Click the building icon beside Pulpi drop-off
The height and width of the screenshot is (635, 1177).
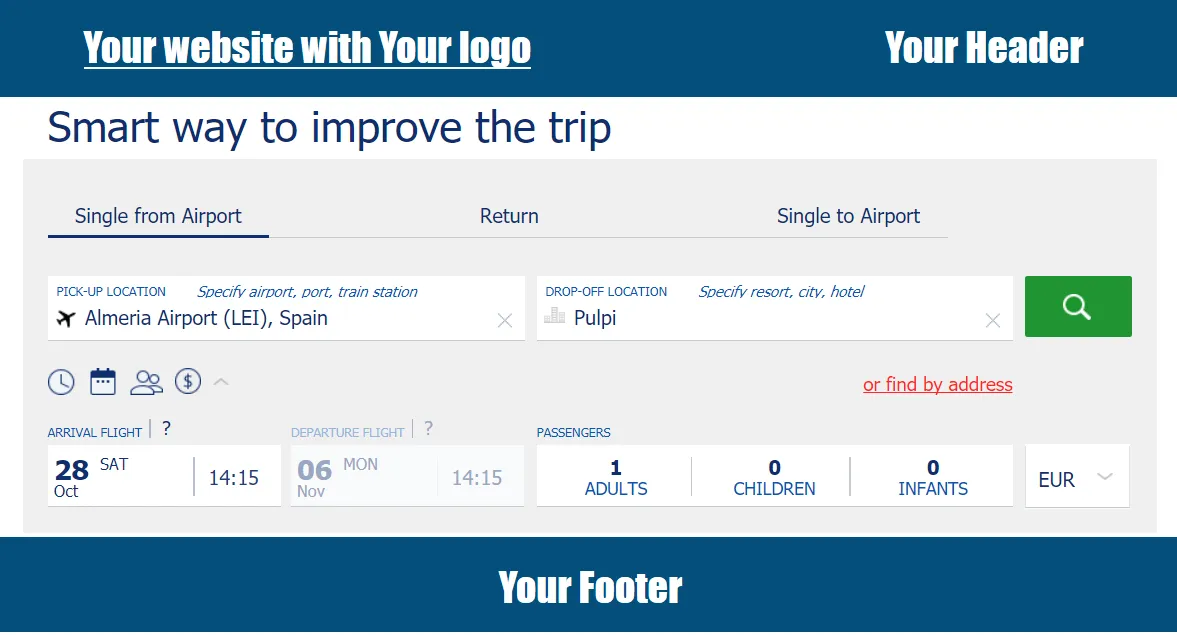(x=556, y=317)
